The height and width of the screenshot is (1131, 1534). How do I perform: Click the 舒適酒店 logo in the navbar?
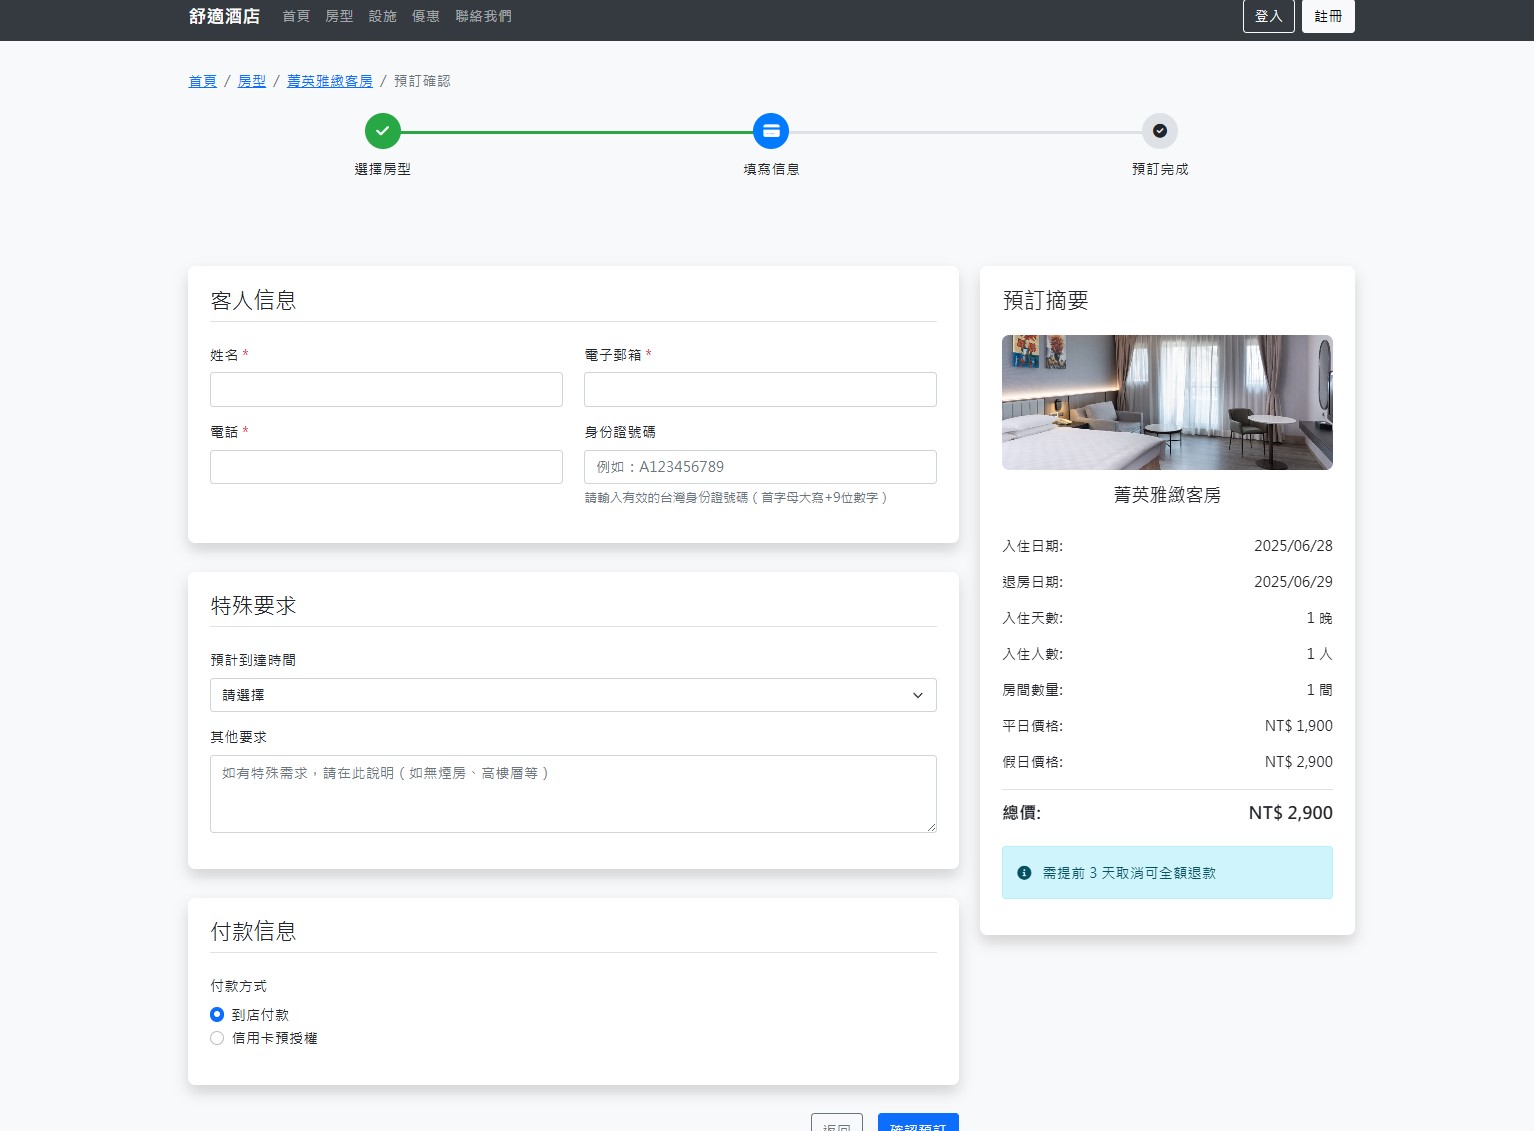223,16
